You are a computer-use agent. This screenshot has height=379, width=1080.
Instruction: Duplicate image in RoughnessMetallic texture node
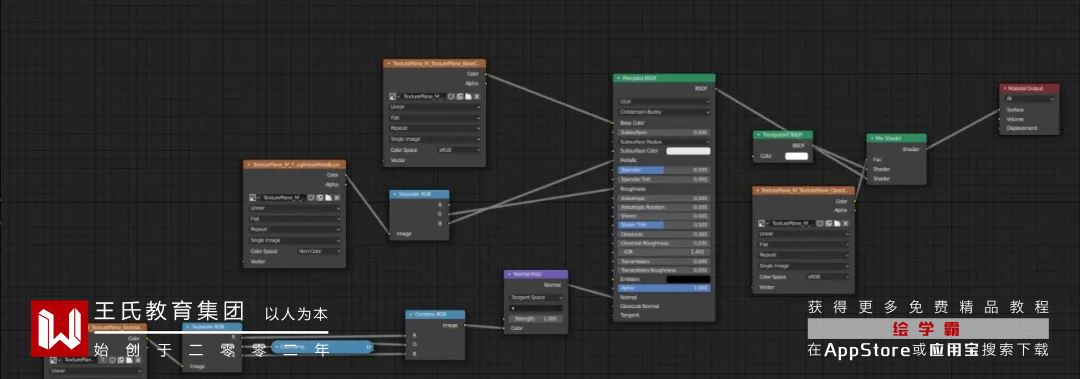point(320,197)
